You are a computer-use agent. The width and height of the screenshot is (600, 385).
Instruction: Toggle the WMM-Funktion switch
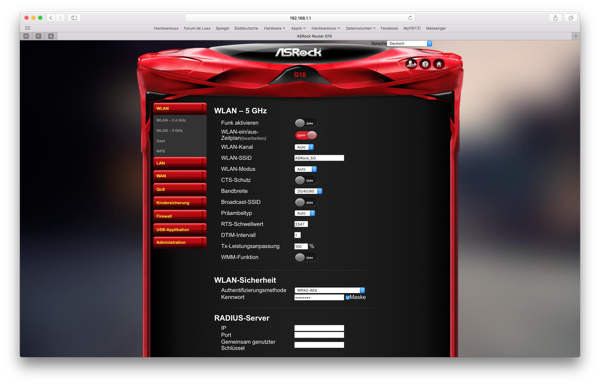pos(305,258)
